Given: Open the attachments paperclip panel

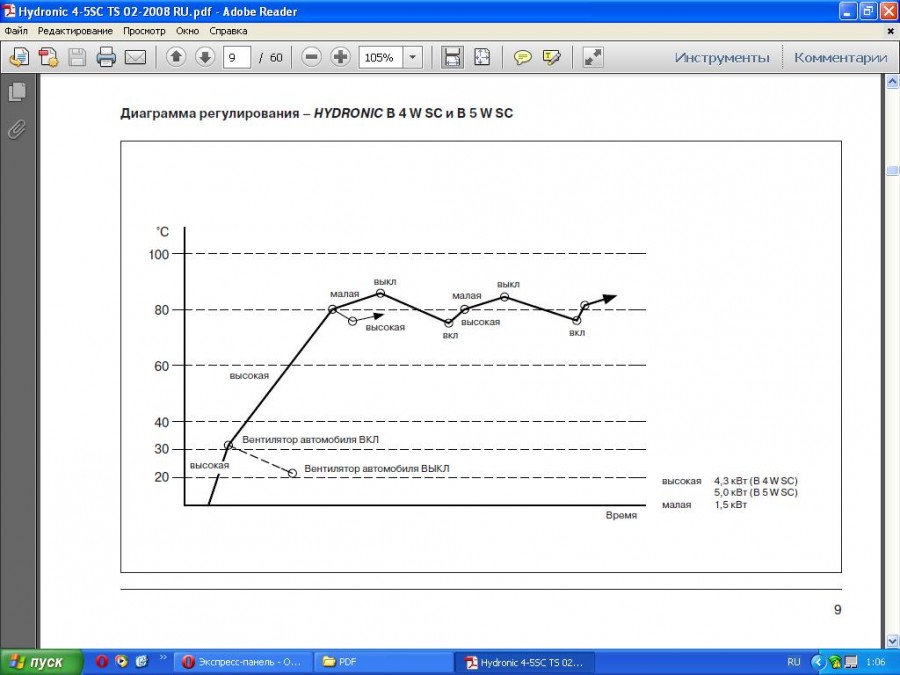Looking at the screenshot, I should click(17, 129).
